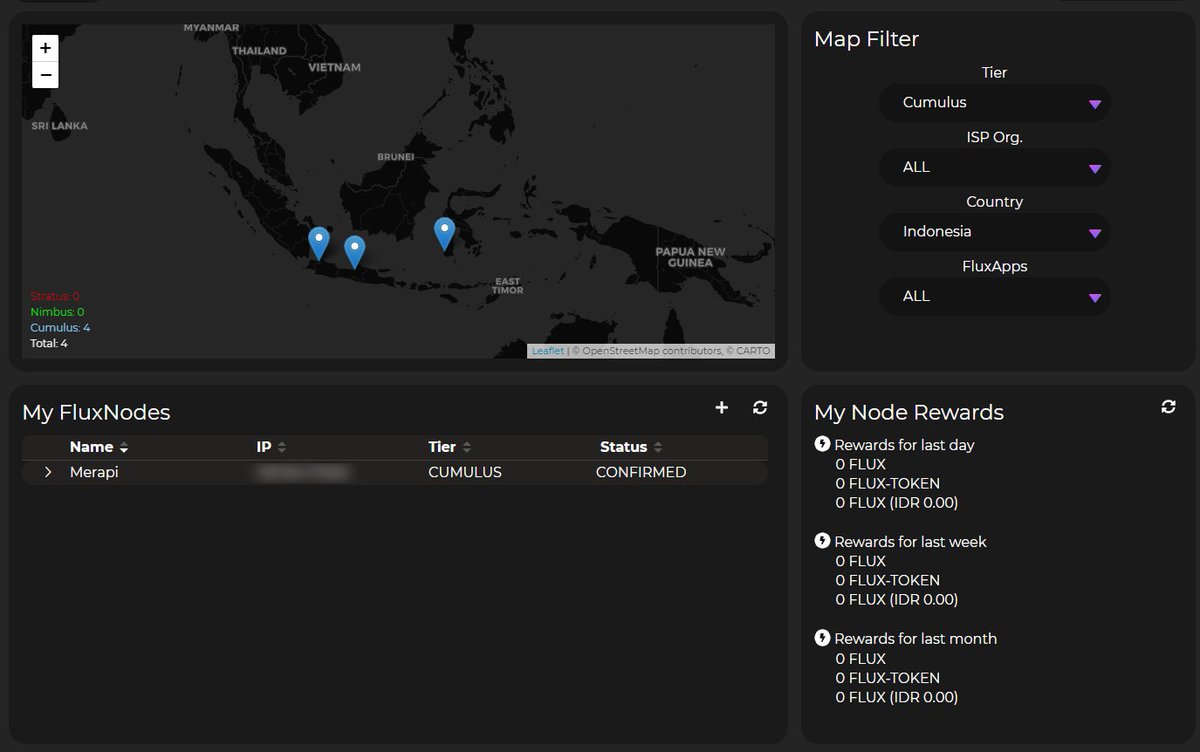Click the Stratus: 0 legend entry

pos(55,296)
